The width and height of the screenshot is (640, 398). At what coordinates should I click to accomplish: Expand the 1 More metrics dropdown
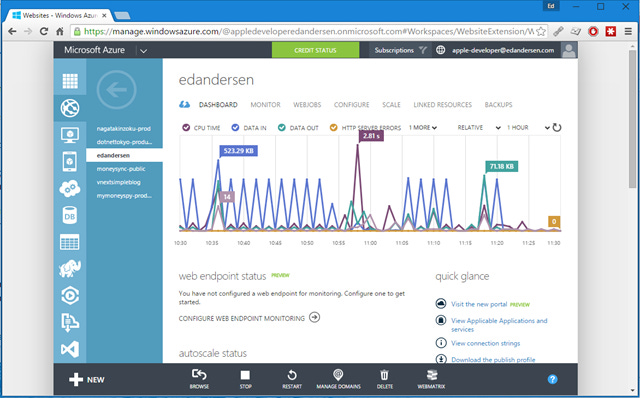[x=423, y=127]
